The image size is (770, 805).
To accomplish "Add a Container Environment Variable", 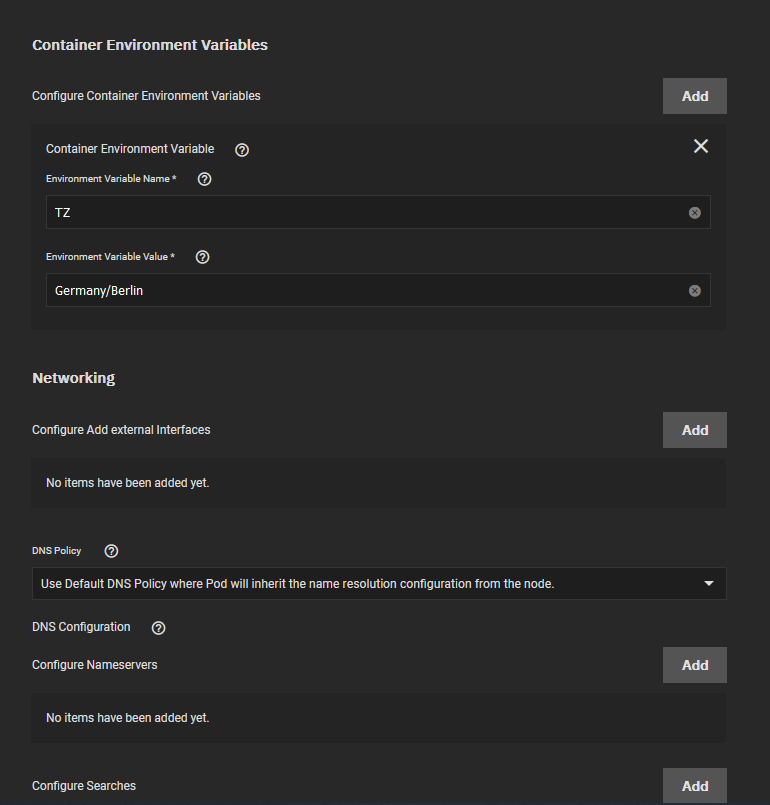I will click(x=695, y=96).
